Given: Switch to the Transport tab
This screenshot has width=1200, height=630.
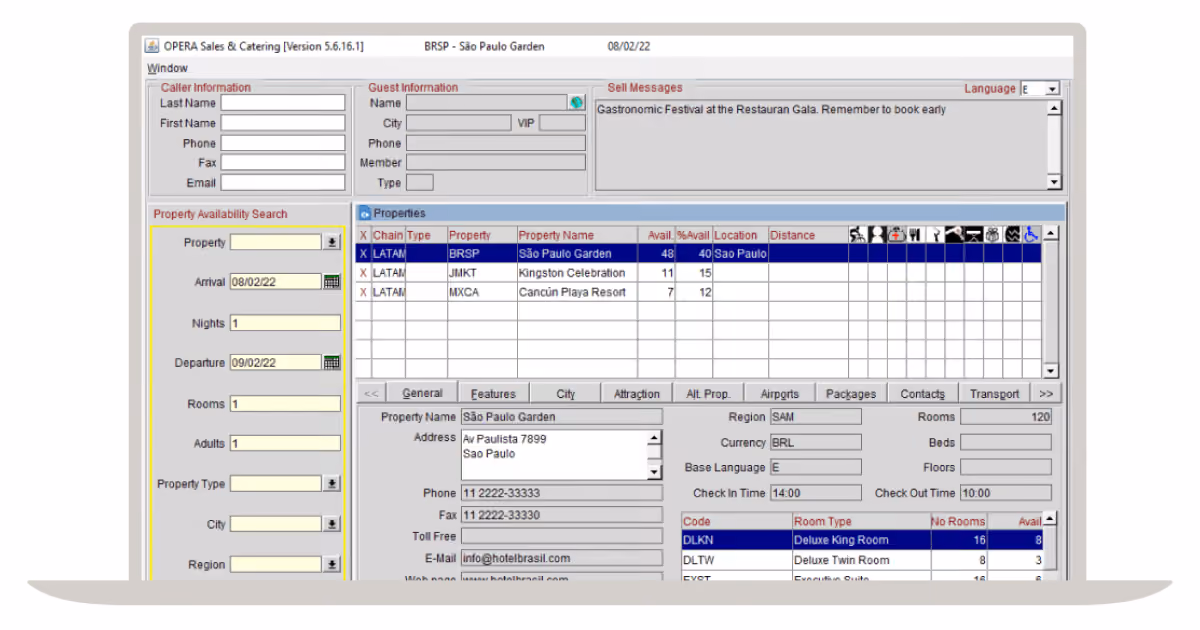Looking at the screenshot, I should point(994,394).
